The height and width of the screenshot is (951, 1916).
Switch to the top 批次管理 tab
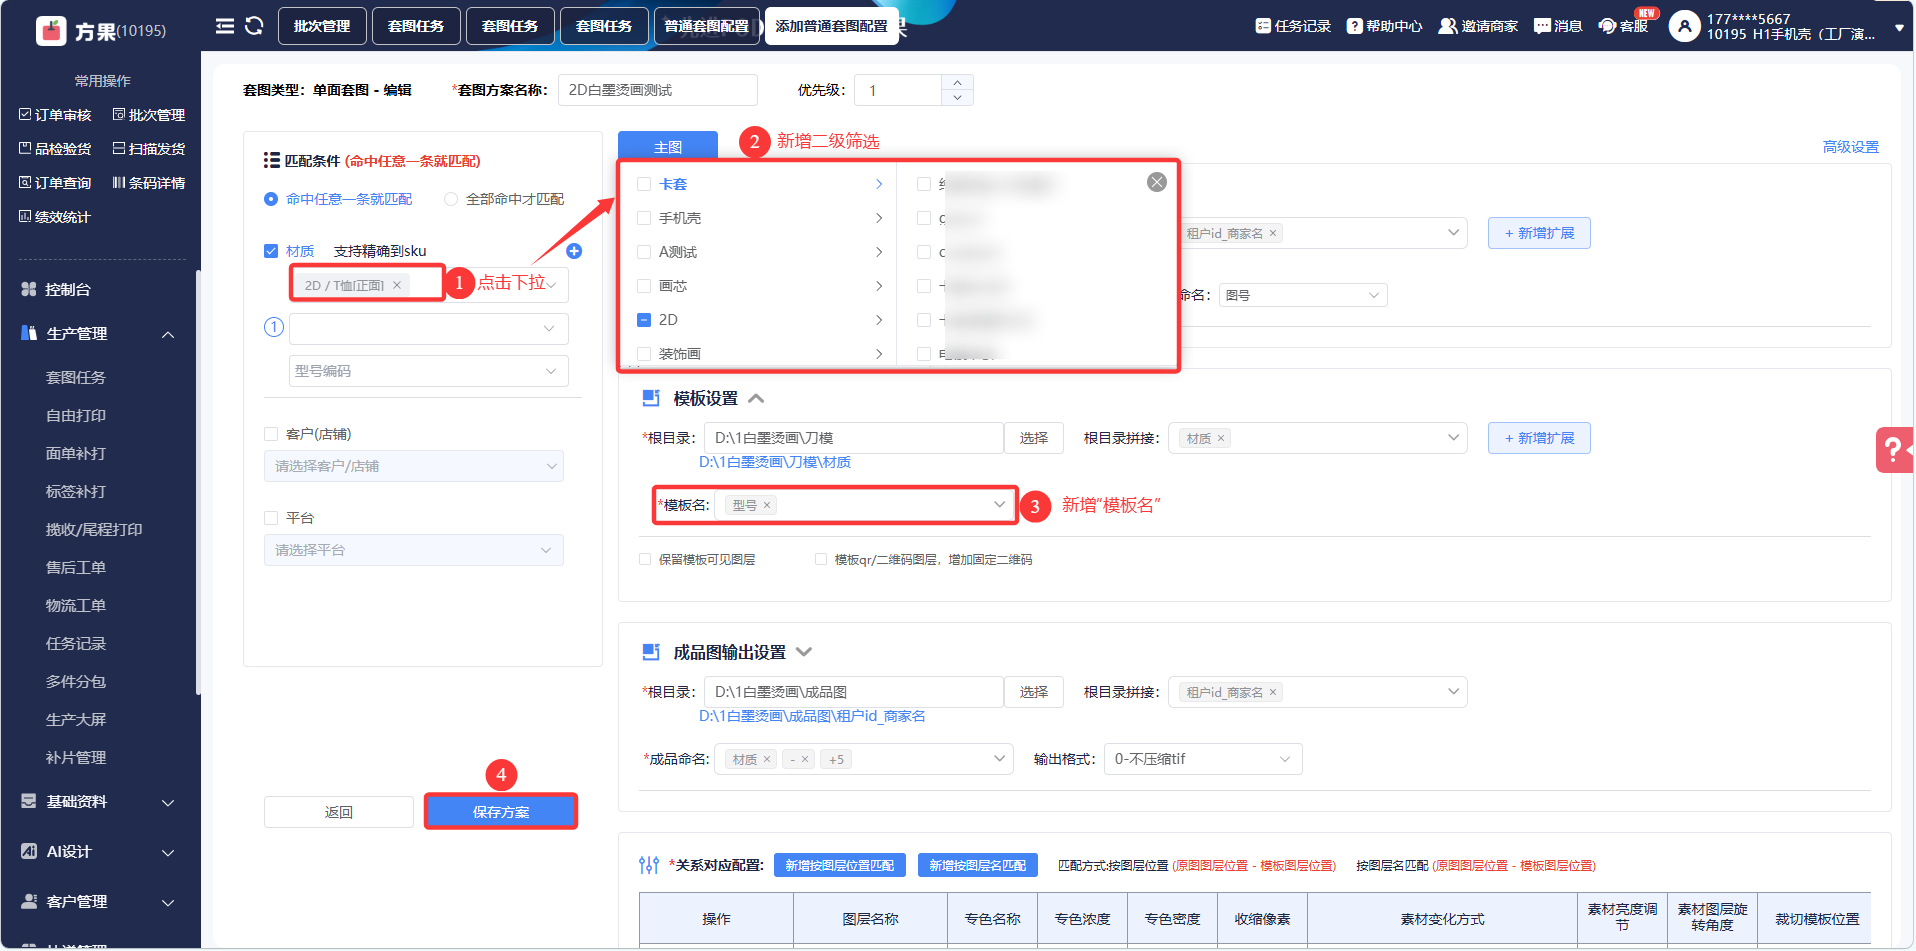pyautogui.click(x=322, y=26)
